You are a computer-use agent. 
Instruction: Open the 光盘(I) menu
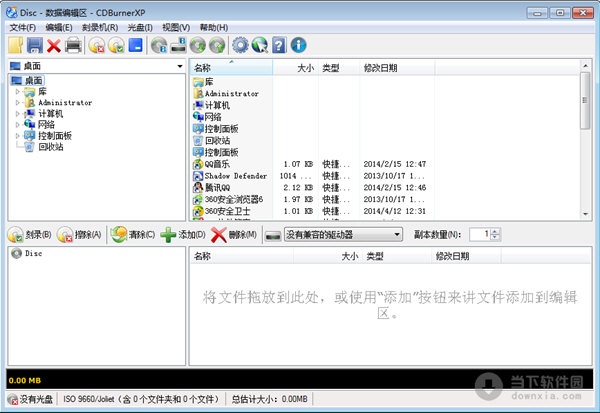[x=140, y=28]
